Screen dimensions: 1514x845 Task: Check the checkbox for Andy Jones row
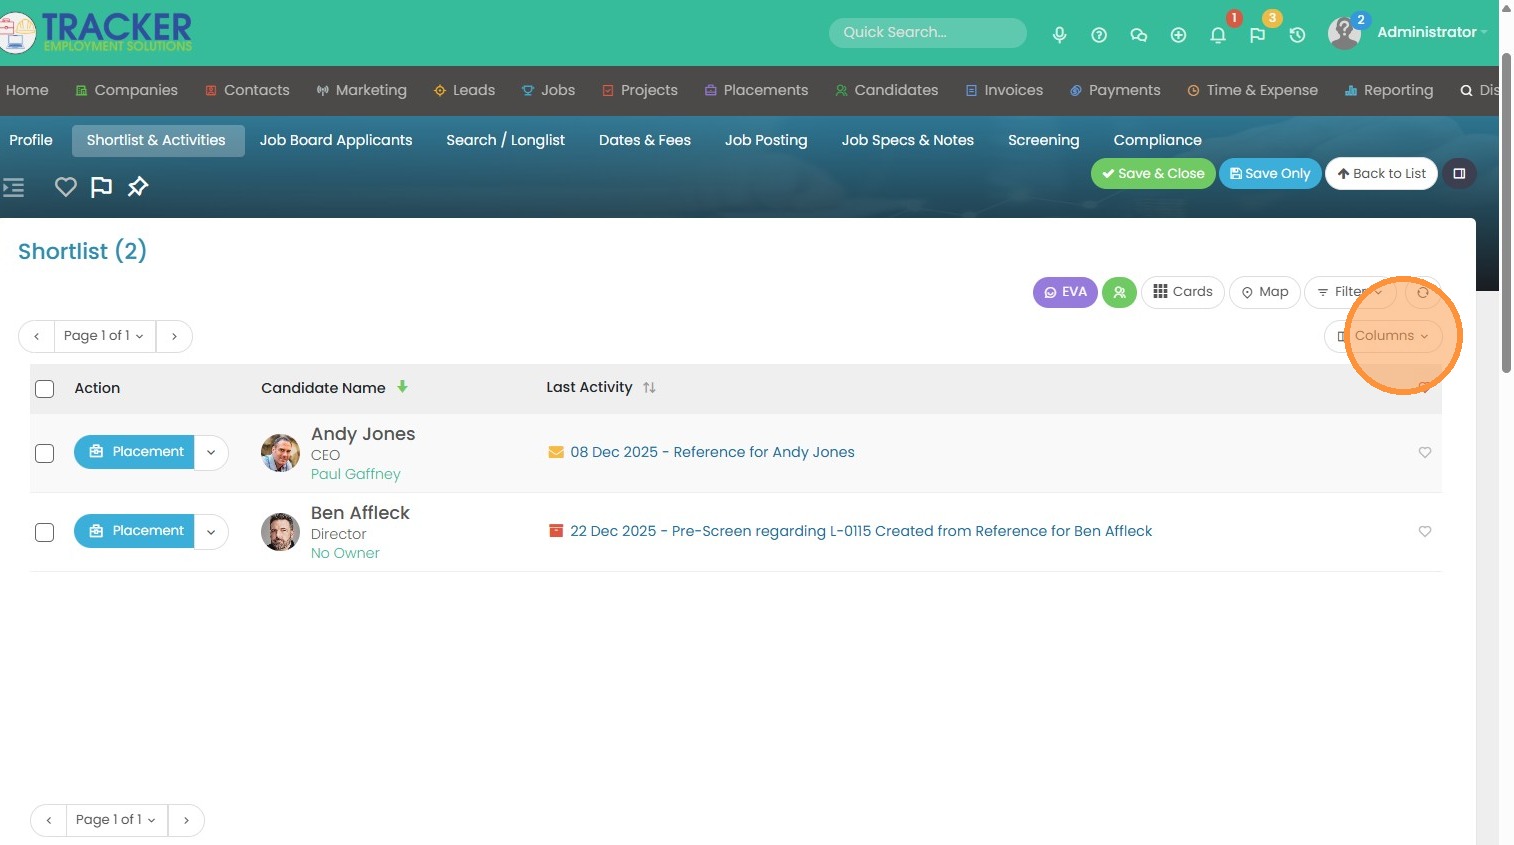(x=45, y=453)
